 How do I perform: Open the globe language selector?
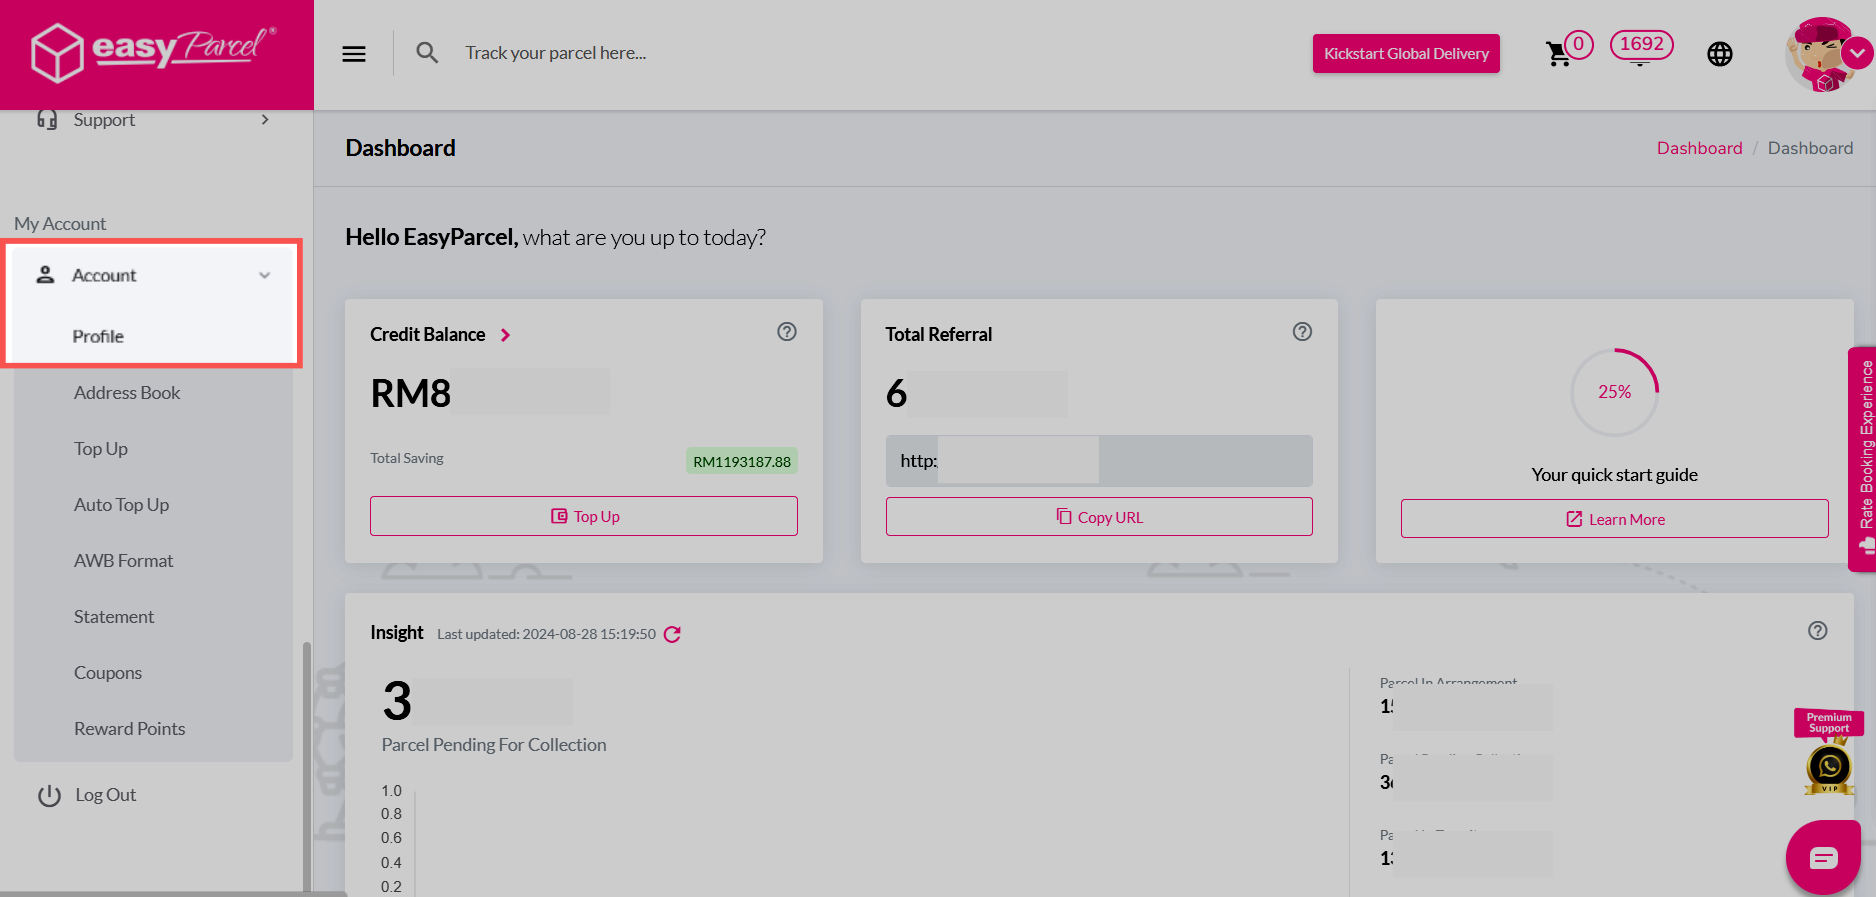pyautogui.click(x=1720, y=54)
